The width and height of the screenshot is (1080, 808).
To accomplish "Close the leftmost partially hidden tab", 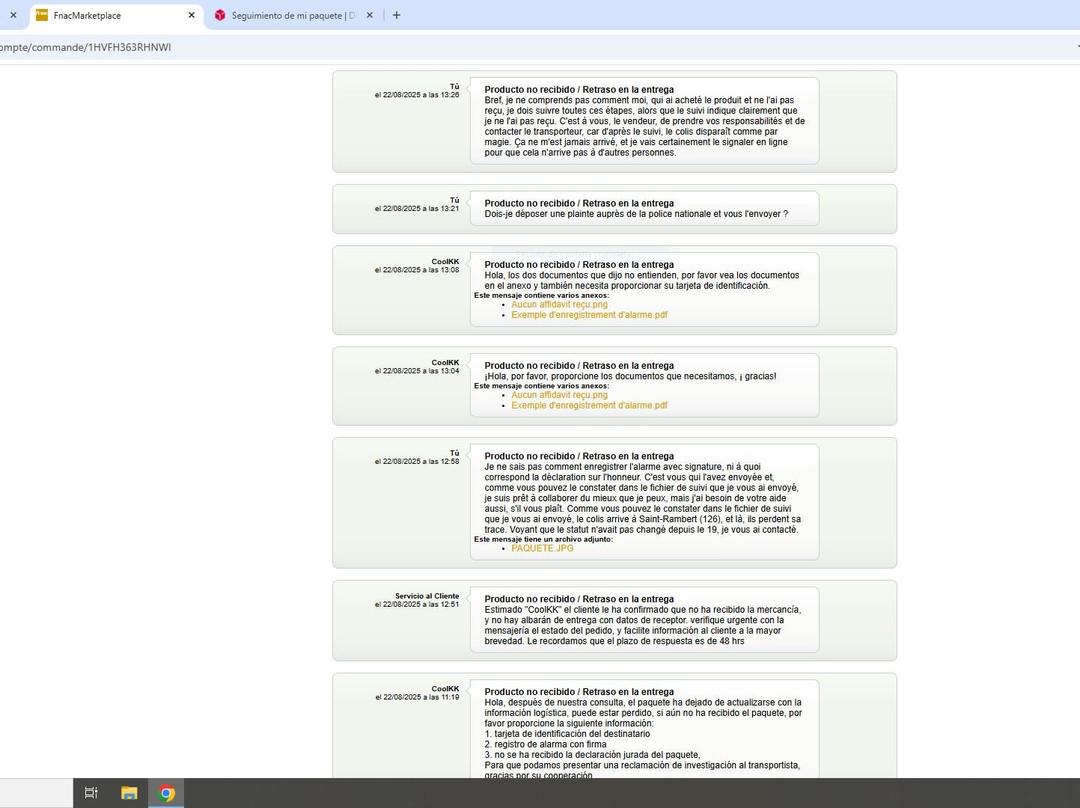I will 13,15.
